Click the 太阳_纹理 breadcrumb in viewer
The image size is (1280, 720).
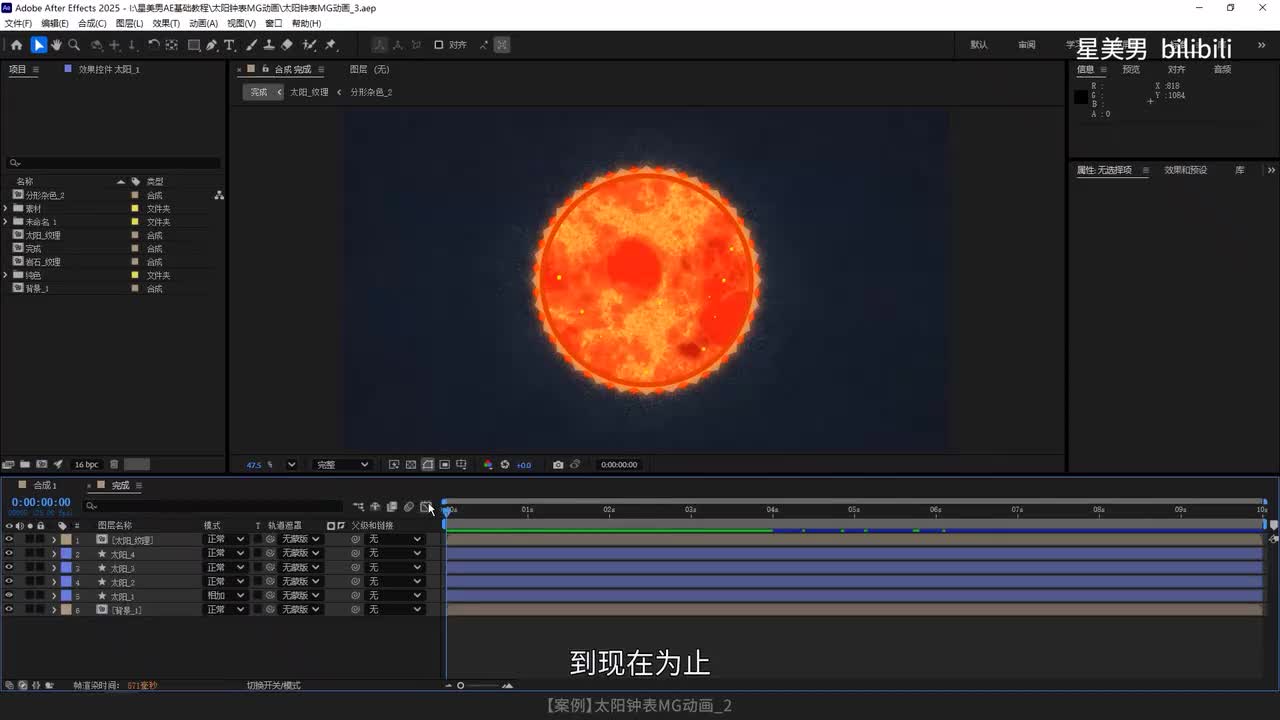[x=309, y=92]
